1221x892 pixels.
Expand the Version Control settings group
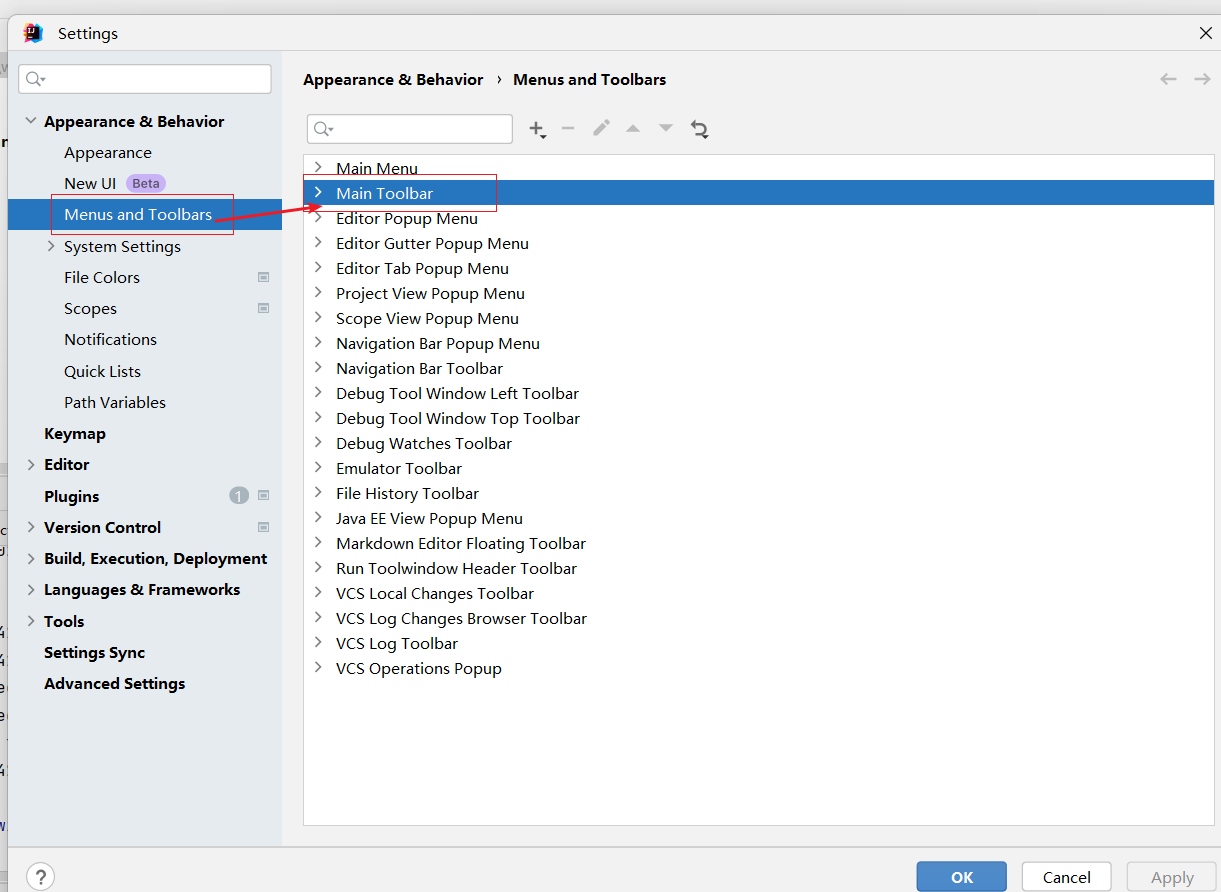[29, 527]
